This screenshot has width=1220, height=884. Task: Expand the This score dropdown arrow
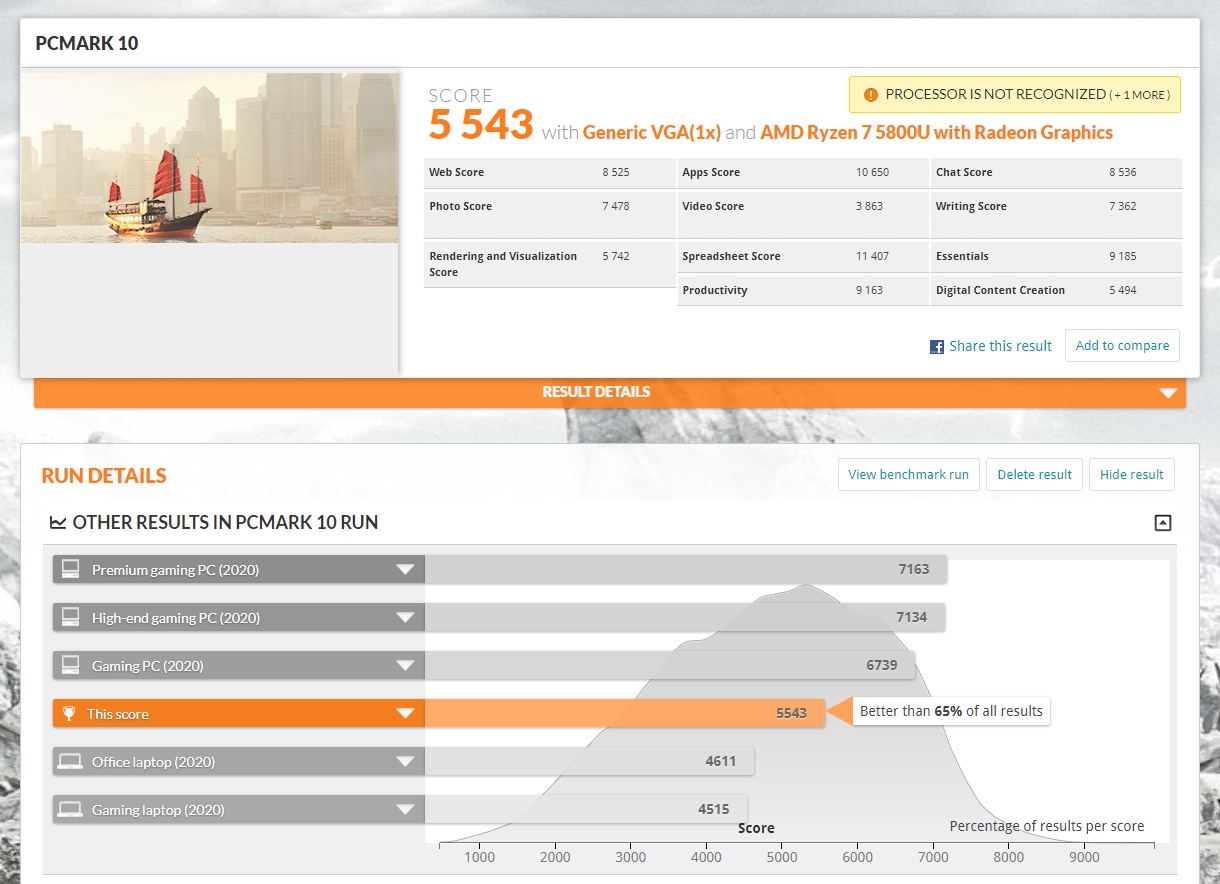click(405, 714)
